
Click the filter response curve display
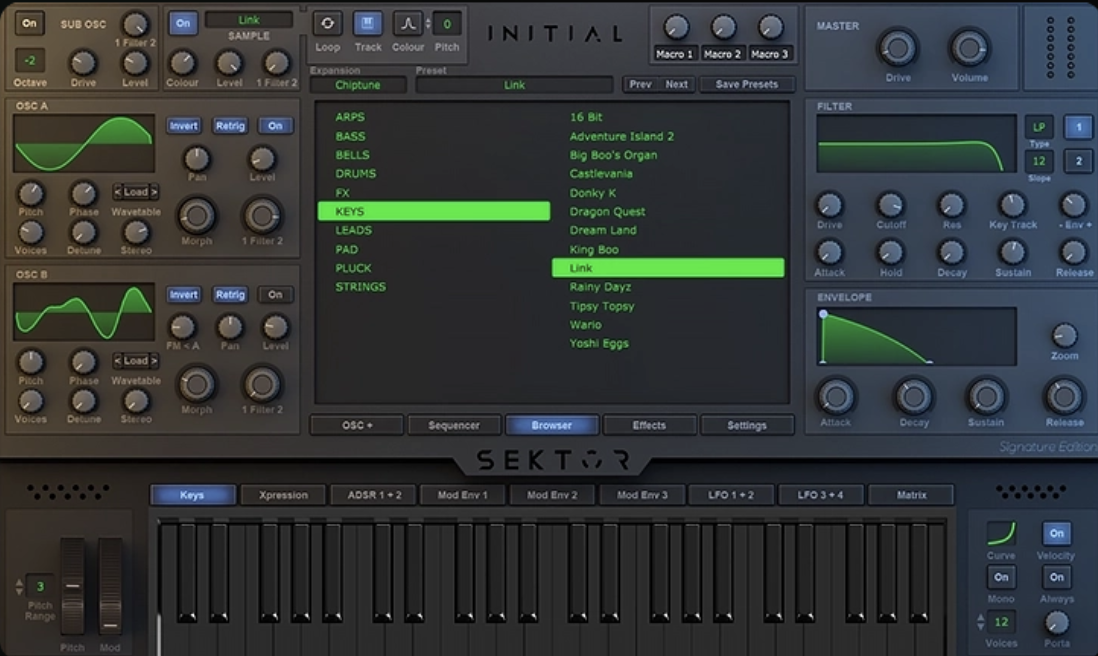click(916, 144)
